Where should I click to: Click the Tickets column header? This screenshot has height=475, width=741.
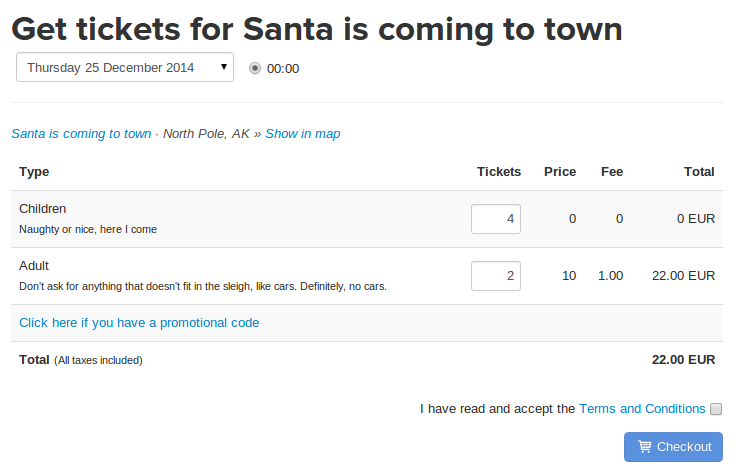(499, 172)
